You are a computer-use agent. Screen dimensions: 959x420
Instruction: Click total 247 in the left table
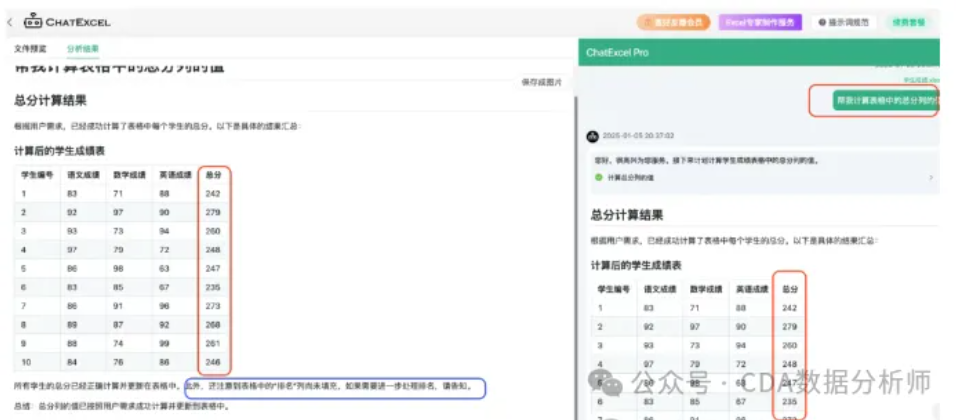[213, 268]
